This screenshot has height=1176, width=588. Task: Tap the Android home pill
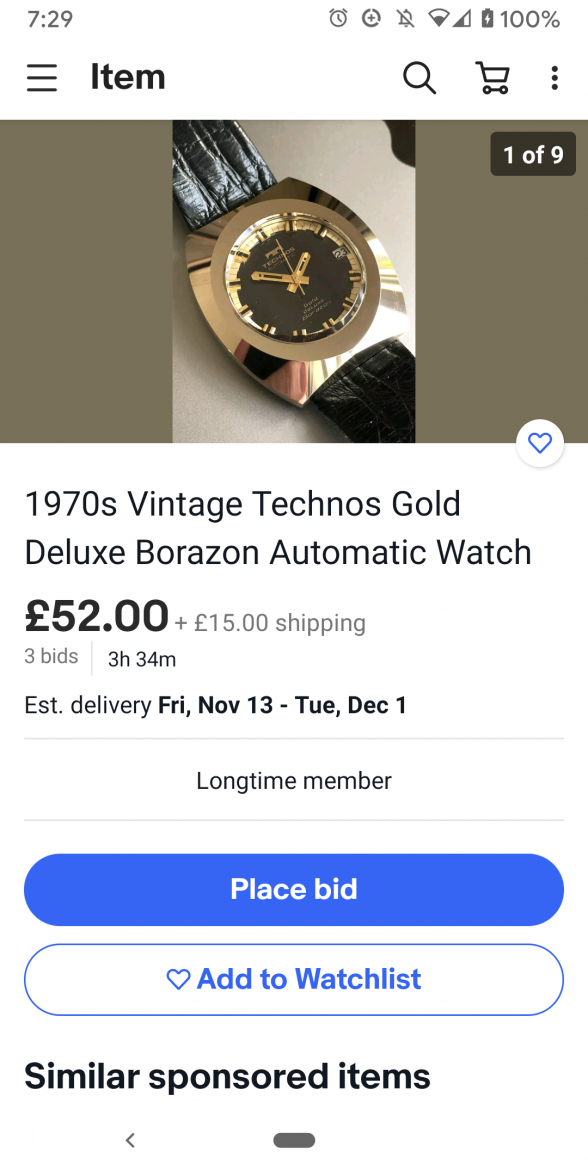294,1140
